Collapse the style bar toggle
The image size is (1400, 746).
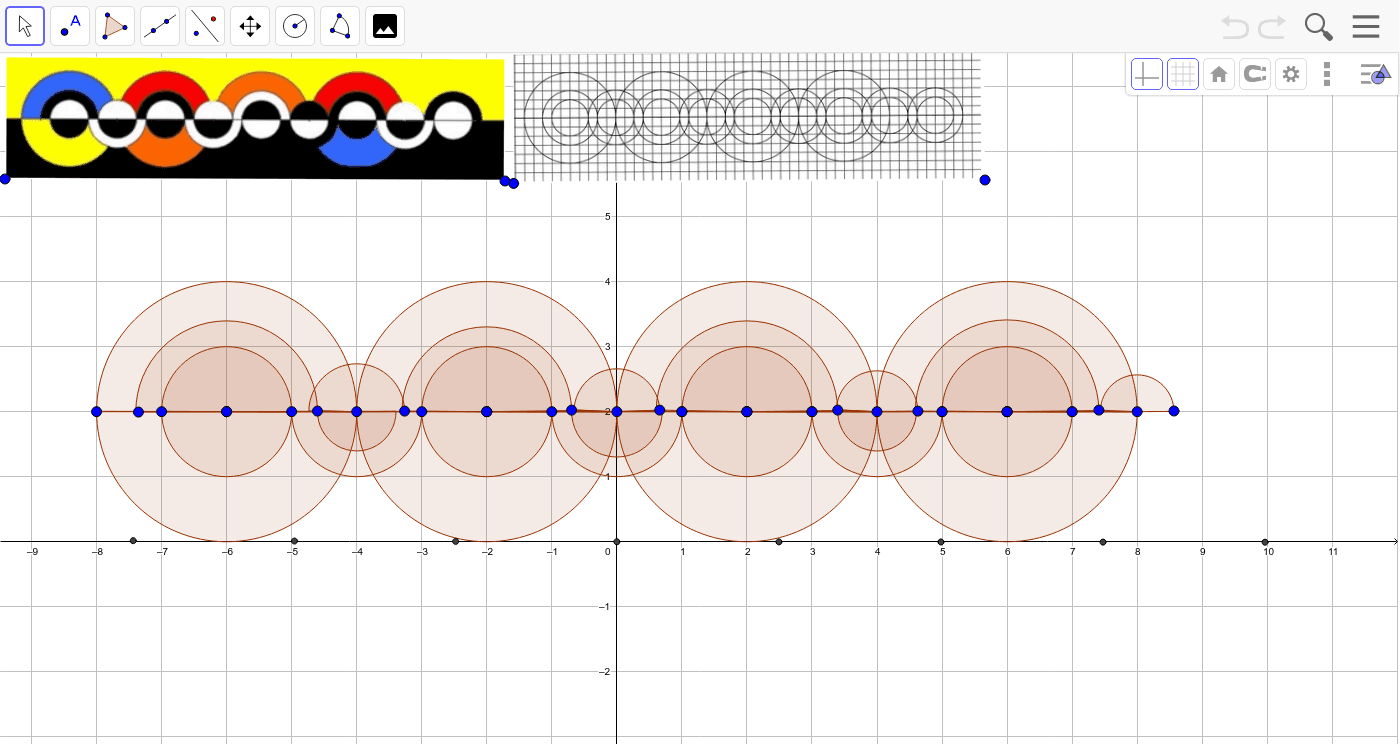(1375, 74)
